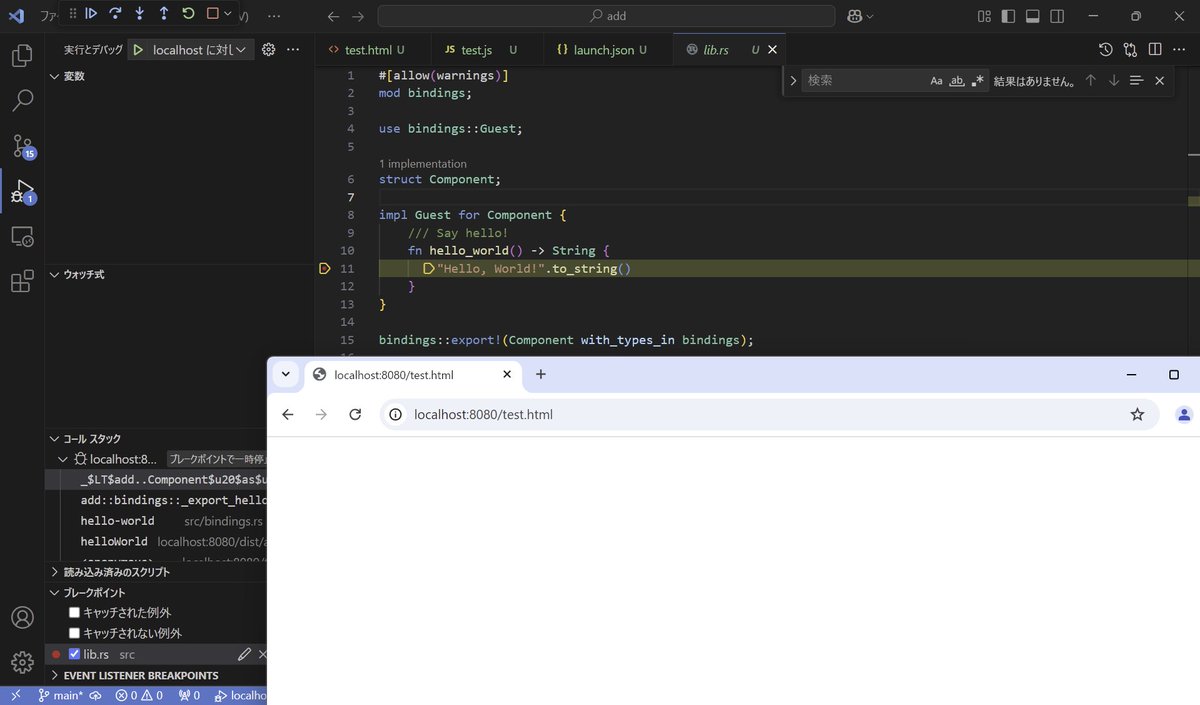Screen dimensions: 1200x705
Task: Toggle secondary side bar visibility
Action: click(1057, 16)
